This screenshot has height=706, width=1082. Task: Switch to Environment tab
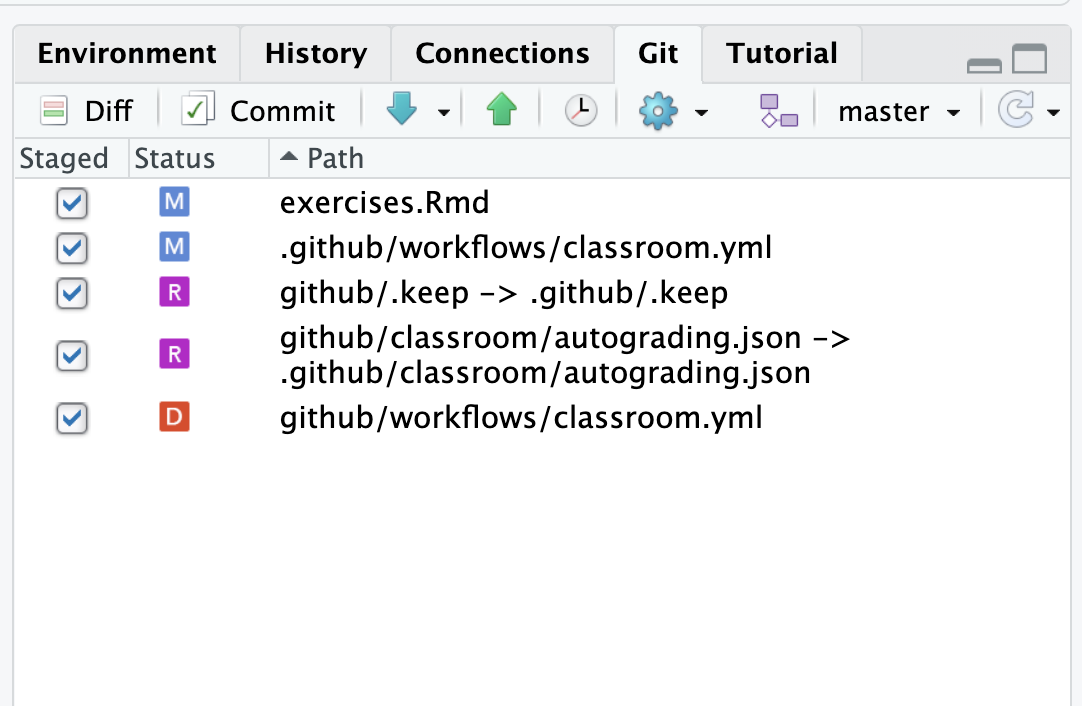click(127, 54)
